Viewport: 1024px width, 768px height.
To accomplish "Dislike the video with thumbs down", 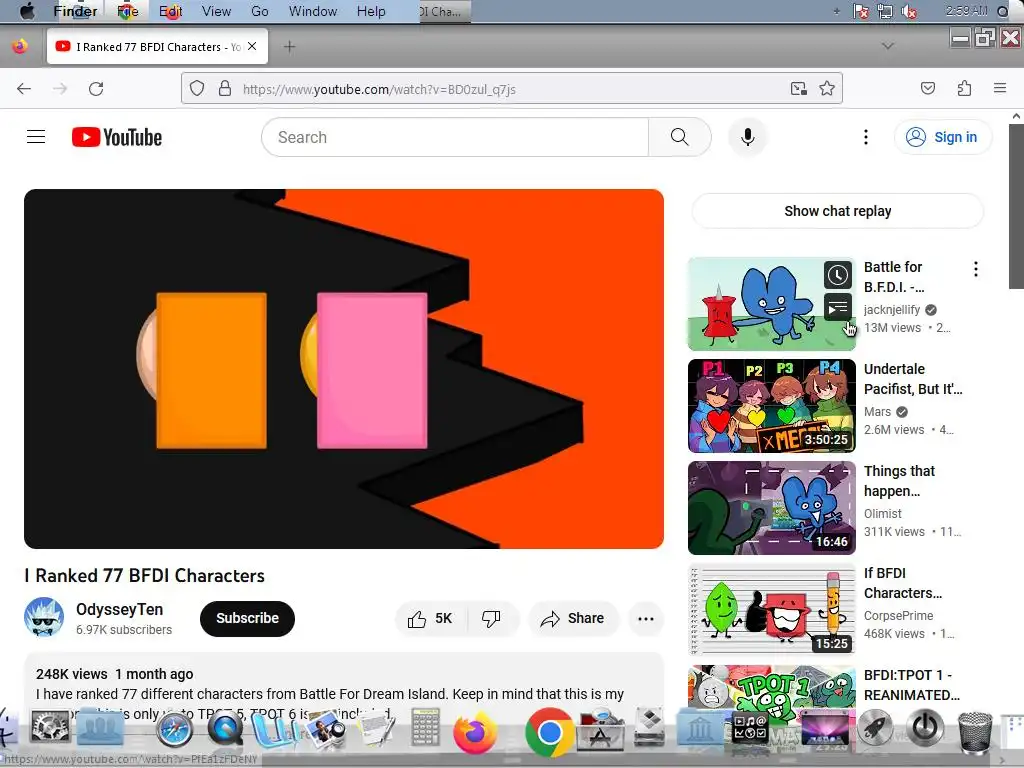I will (x=491, y=618).
